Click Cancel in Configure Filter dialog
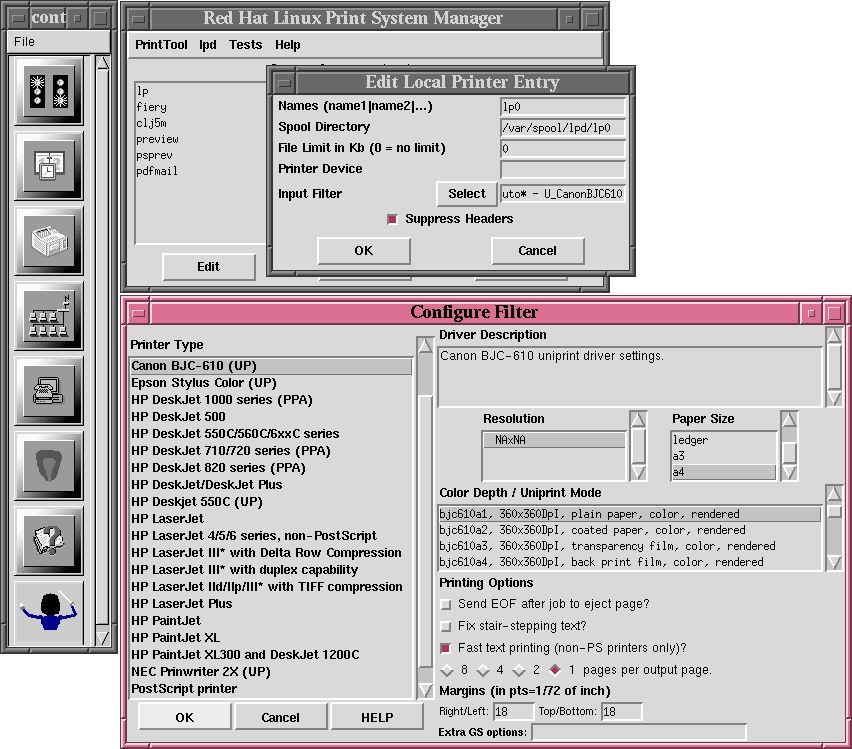The width and height of the screenshot is (852, 749). click(280, 717)
